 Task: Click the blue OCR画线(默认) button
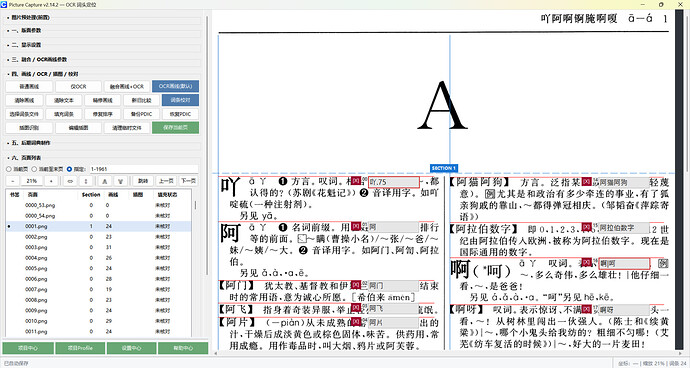point(176,86)
